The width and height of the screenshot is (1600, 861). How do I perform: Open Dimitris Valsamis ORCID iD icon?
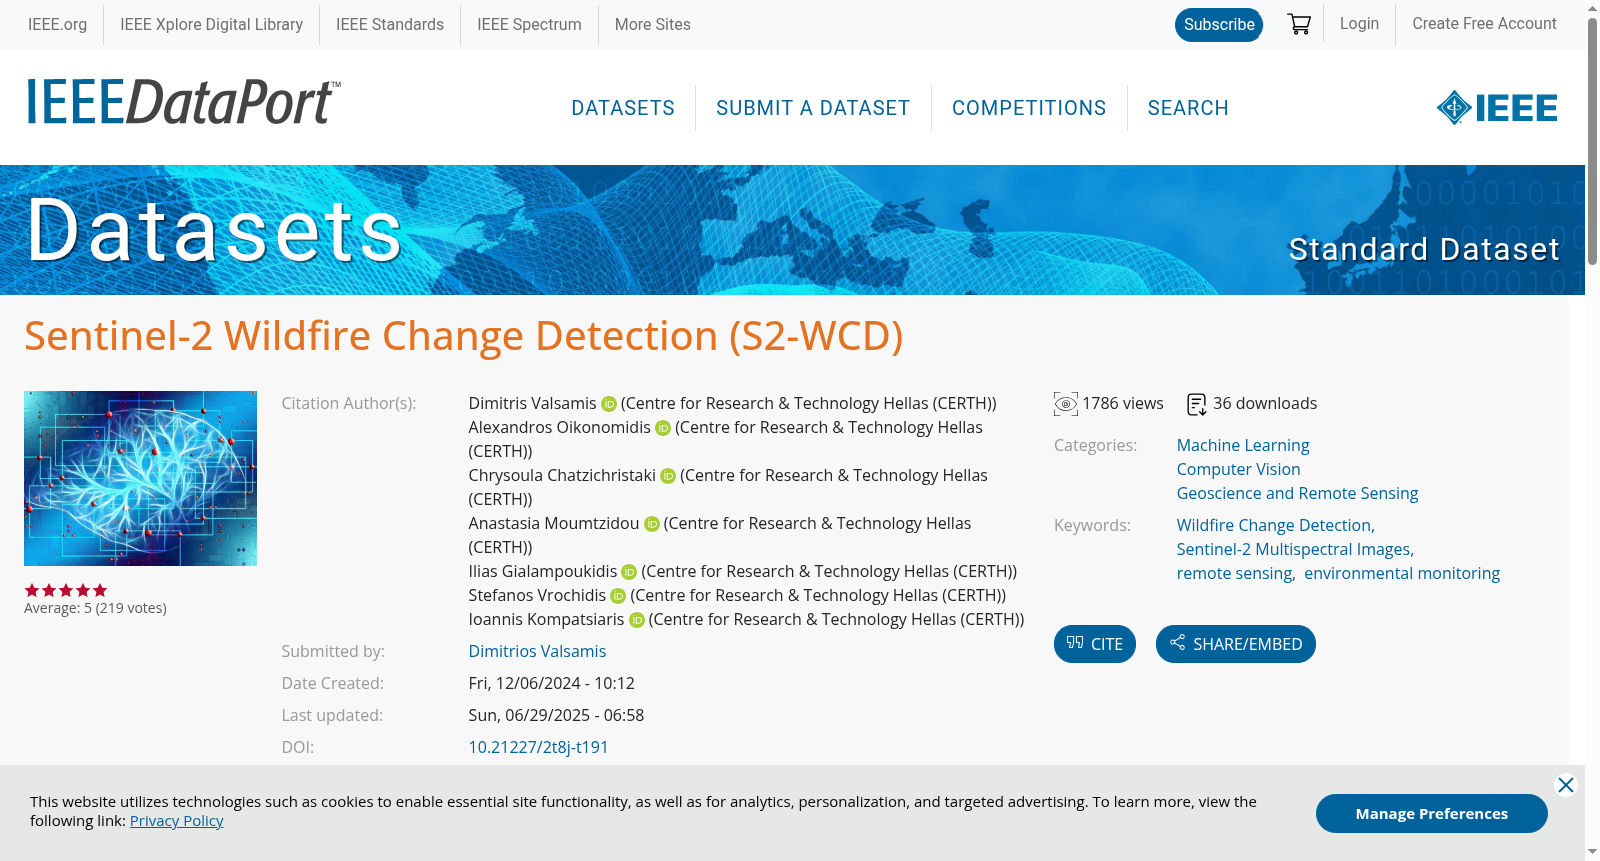pyautogui.click(x=609, y=404)
